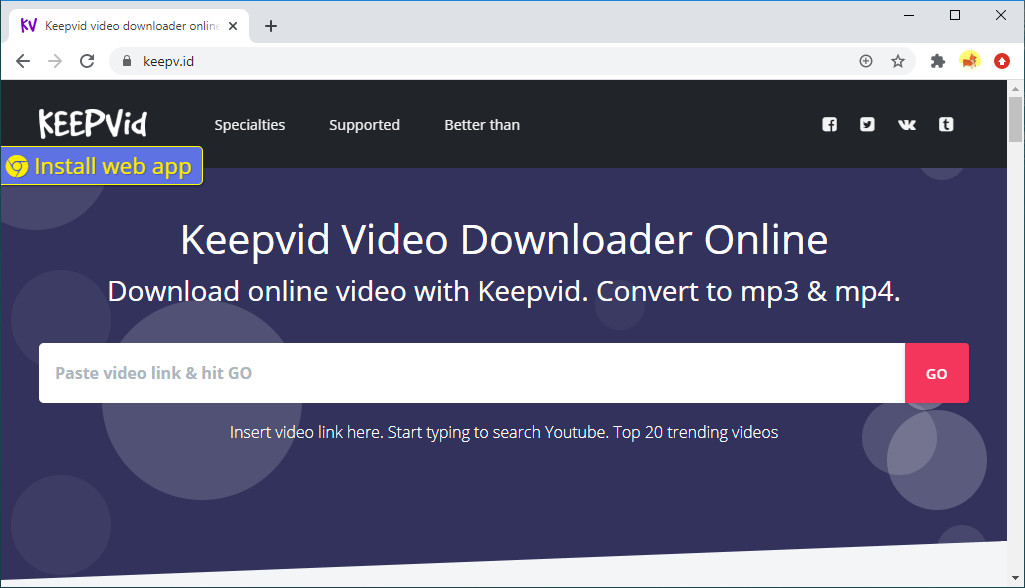Go back to previous page
Viewport: 1025px width, 588px height.
point(23,61)
